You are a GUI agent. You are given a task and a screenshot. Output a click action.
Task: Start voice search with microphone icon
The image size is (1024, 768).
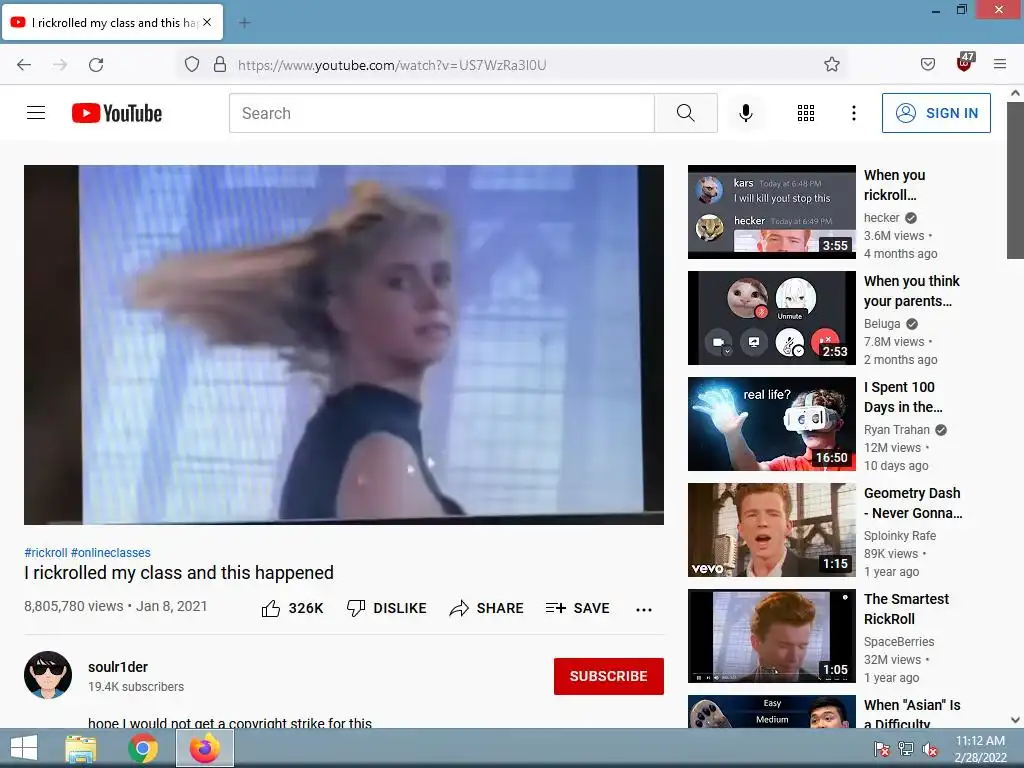746,113
